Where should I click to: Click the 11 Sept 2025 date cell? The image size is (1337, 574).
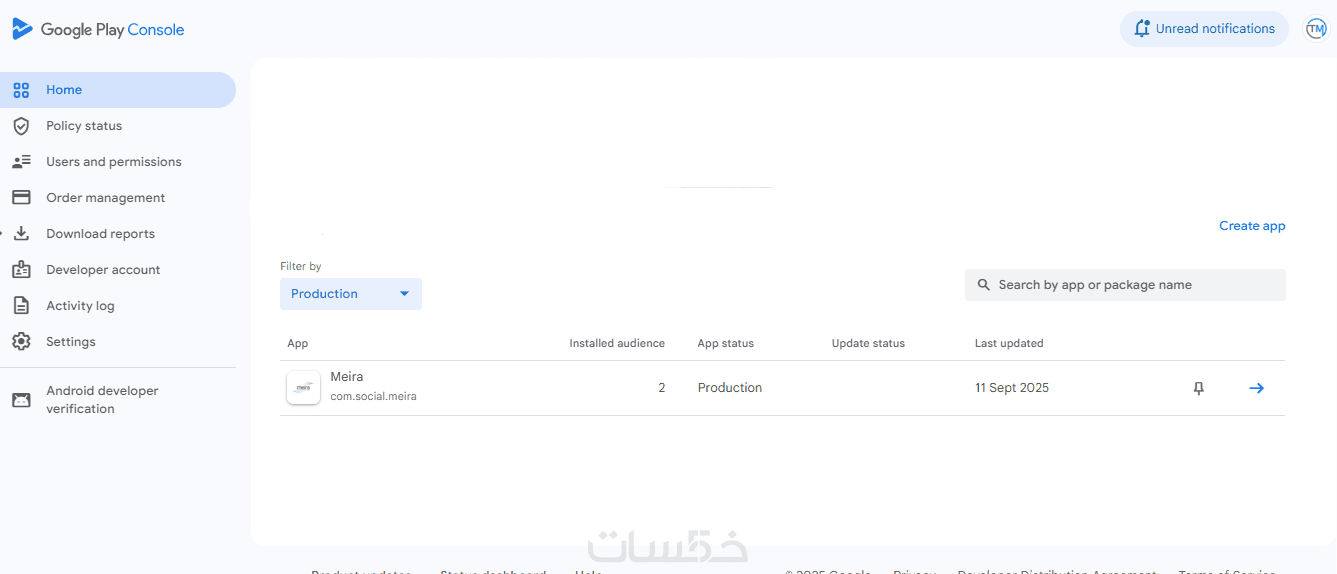1012,388
